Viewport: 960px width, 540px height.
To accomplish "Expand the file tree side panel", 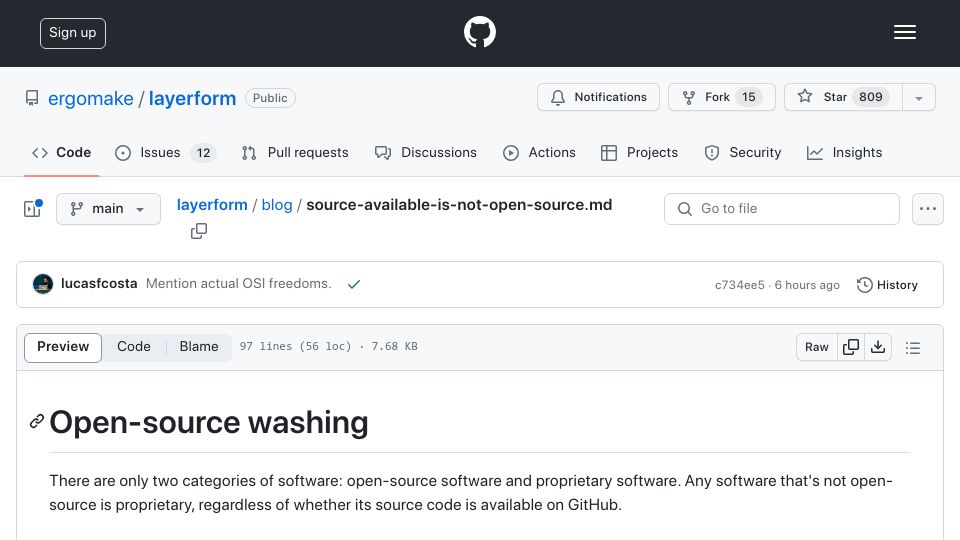I will 32,209.
